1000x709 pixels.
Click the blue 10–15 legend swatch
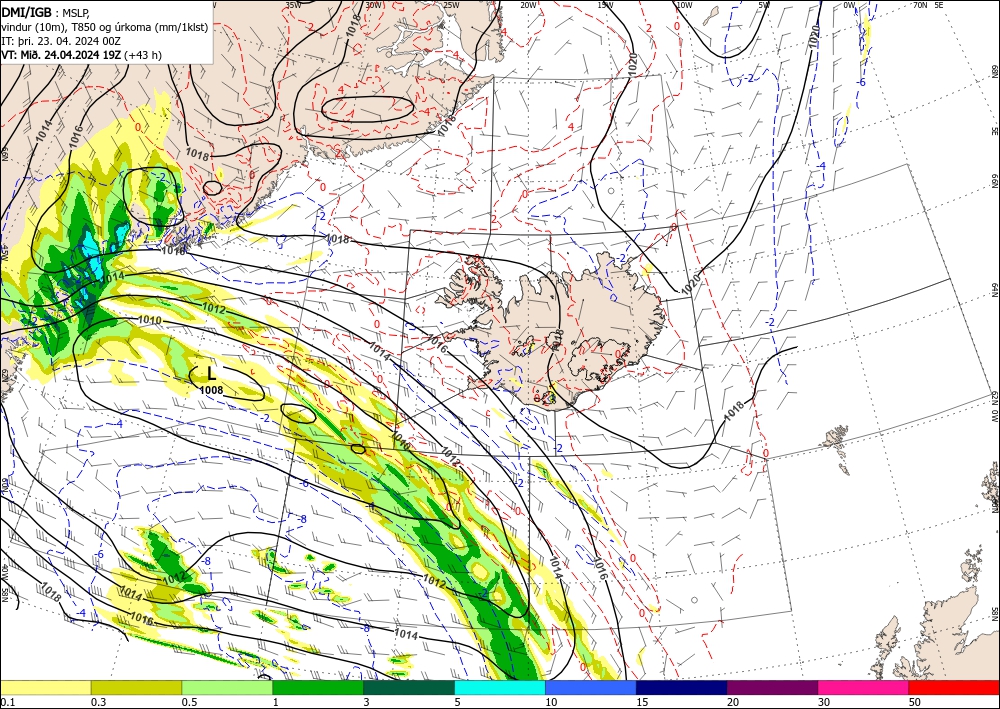[x=591, y=687]
